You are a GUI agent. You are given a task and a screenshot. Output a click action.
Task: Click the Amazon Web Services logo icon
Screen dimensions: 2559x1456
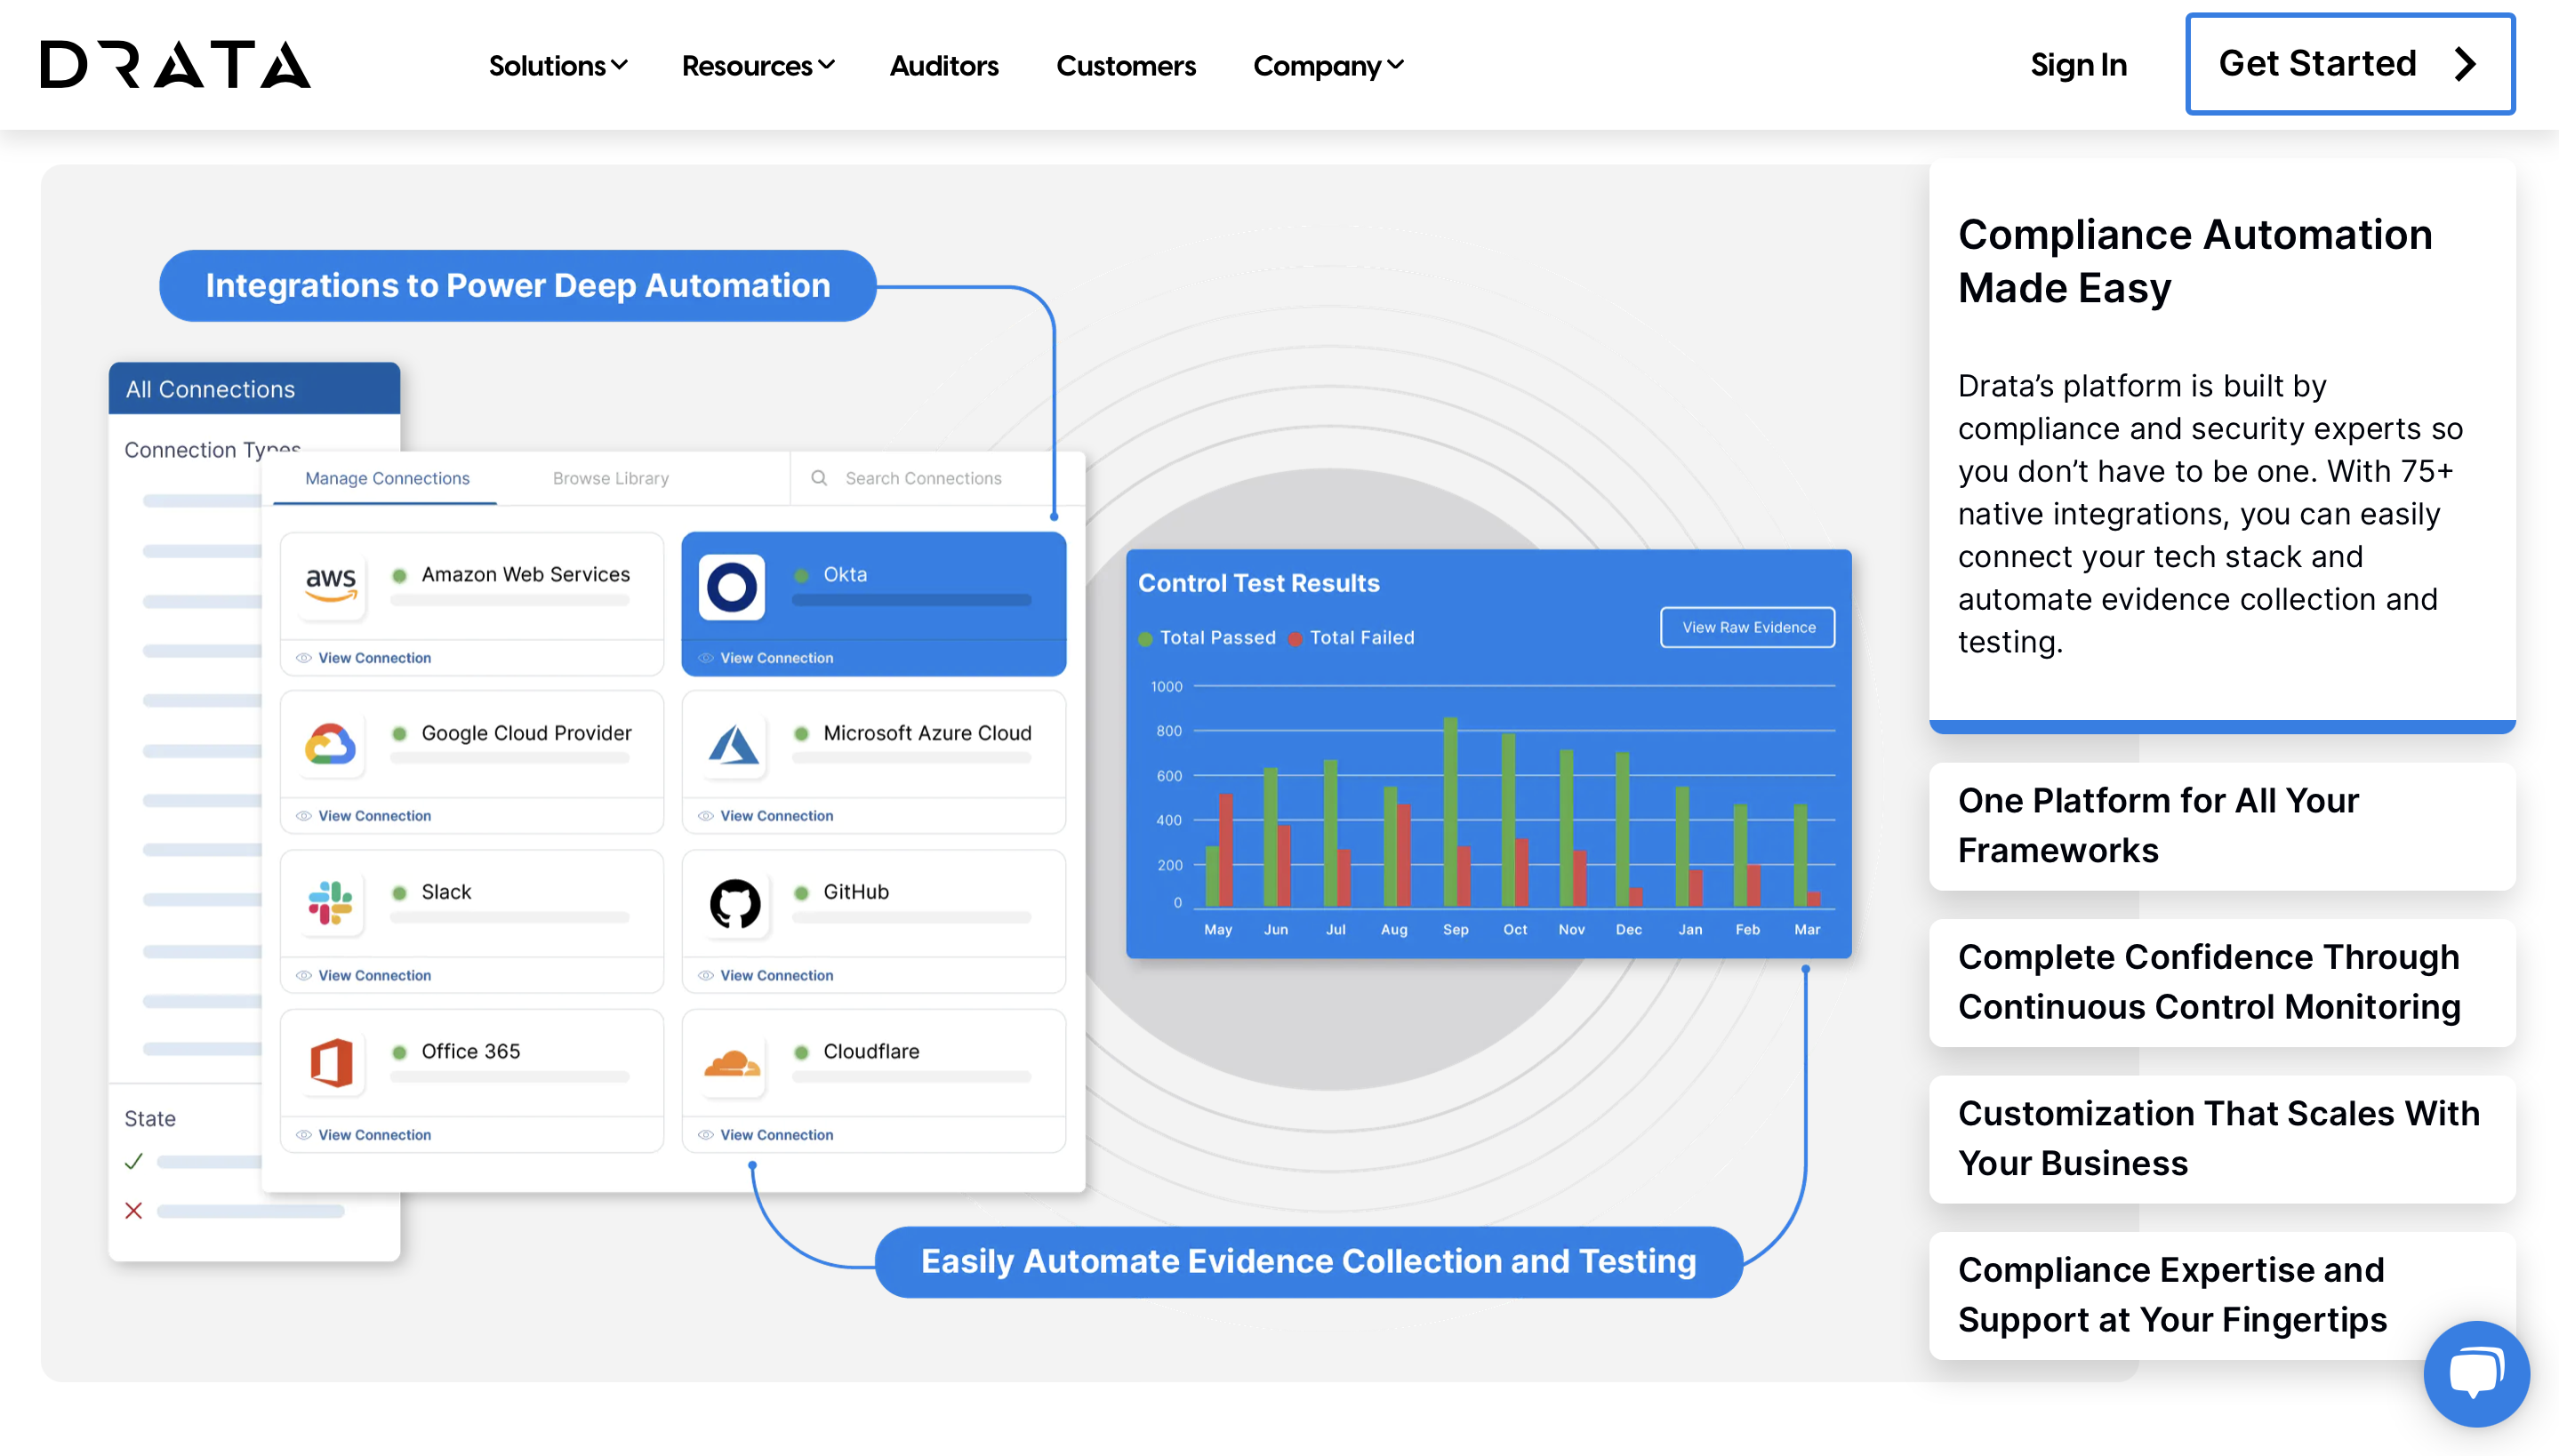click(x=331, y=586)
